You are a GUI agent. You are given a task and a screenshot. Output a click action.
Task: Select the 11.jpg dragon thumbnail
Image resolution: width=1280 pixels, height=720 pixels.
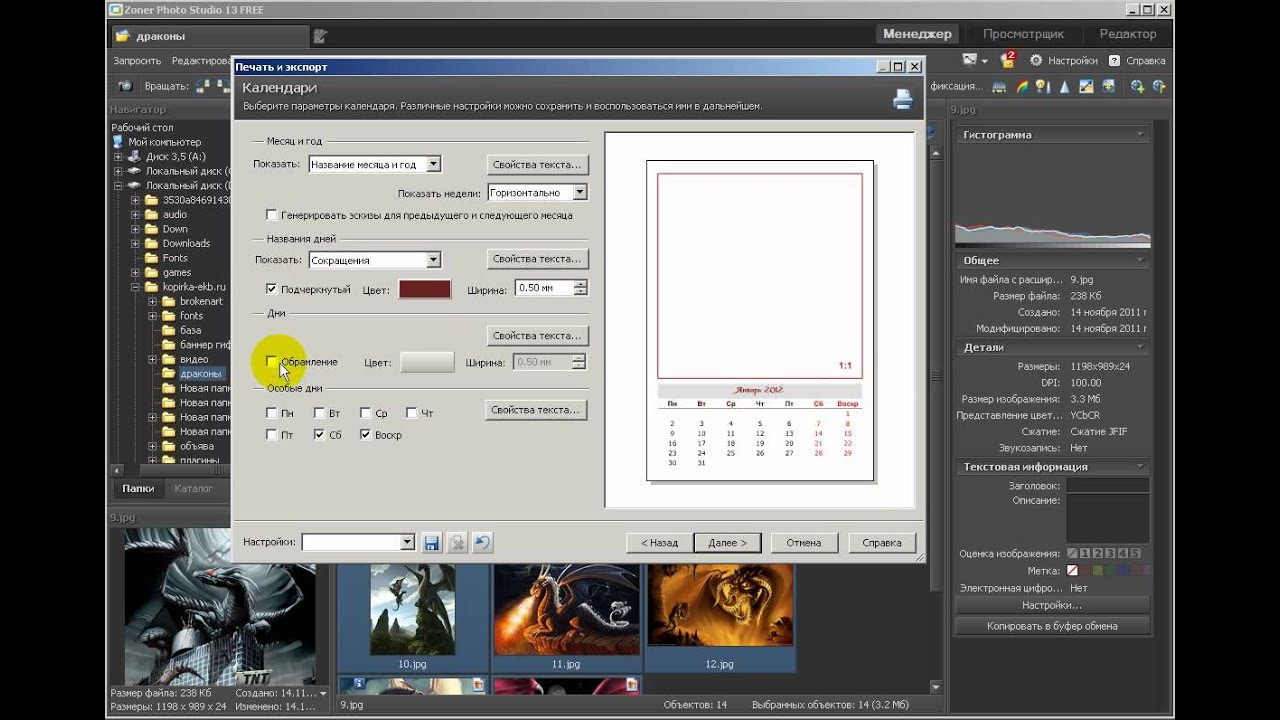[566, 610]
